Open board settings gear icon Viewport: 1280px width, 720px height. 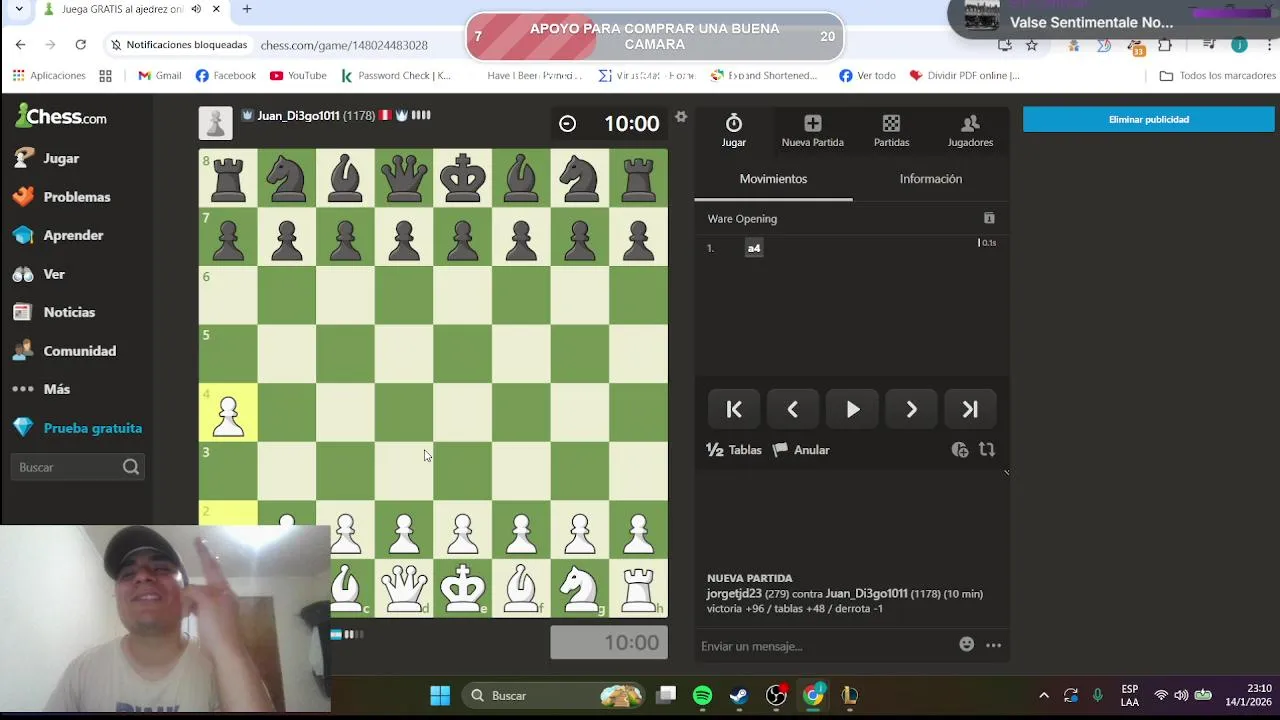pos(681,117)
